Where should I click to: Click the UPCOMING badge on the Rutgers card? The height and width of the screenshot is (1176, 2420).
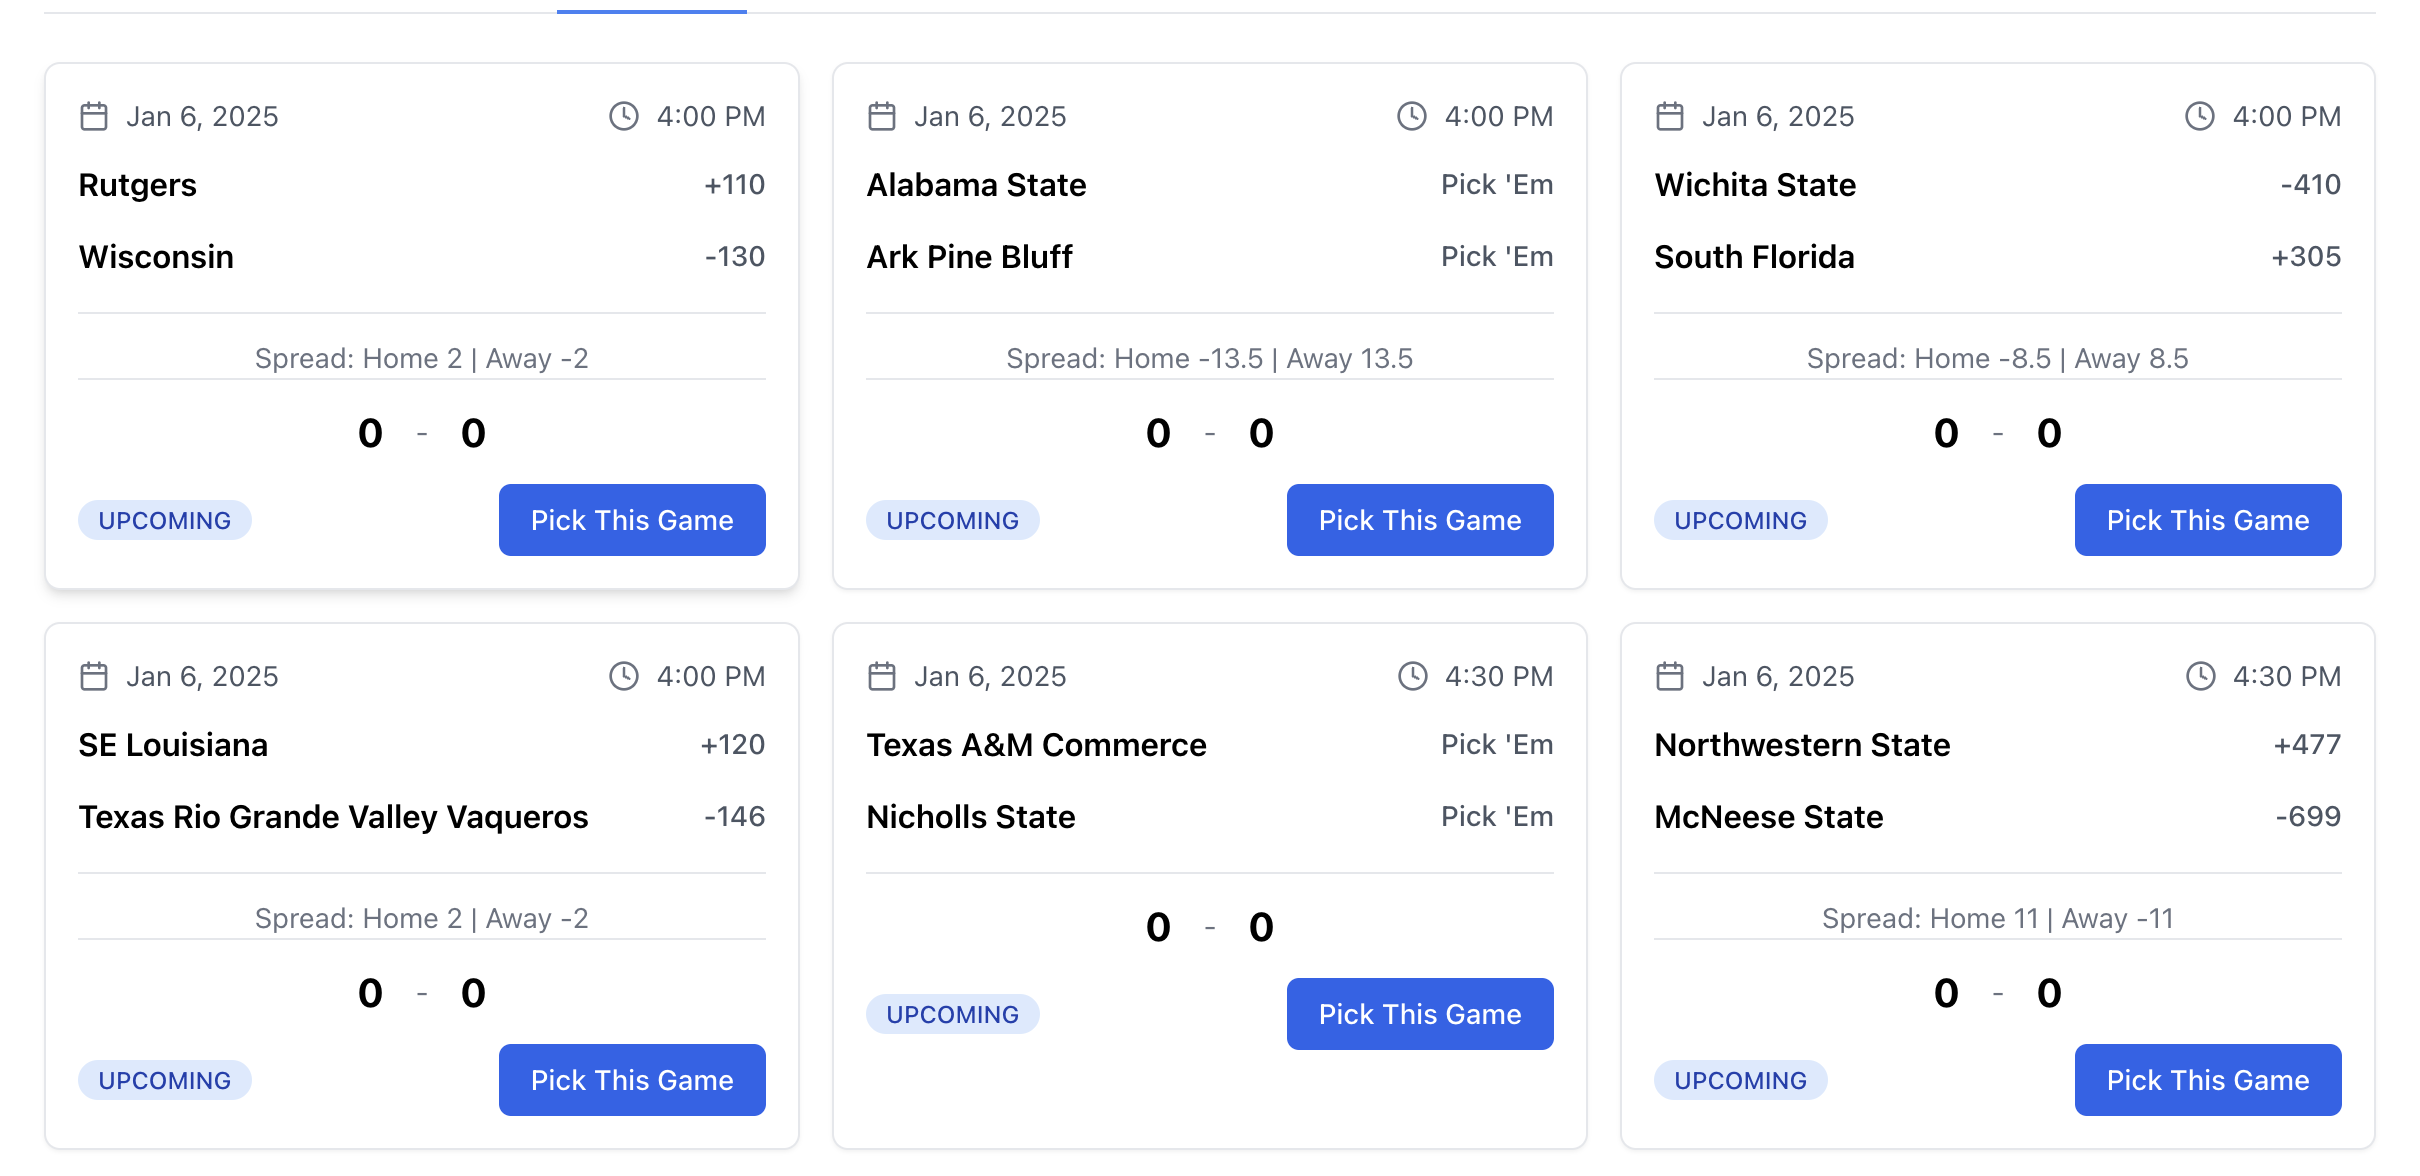165,520
